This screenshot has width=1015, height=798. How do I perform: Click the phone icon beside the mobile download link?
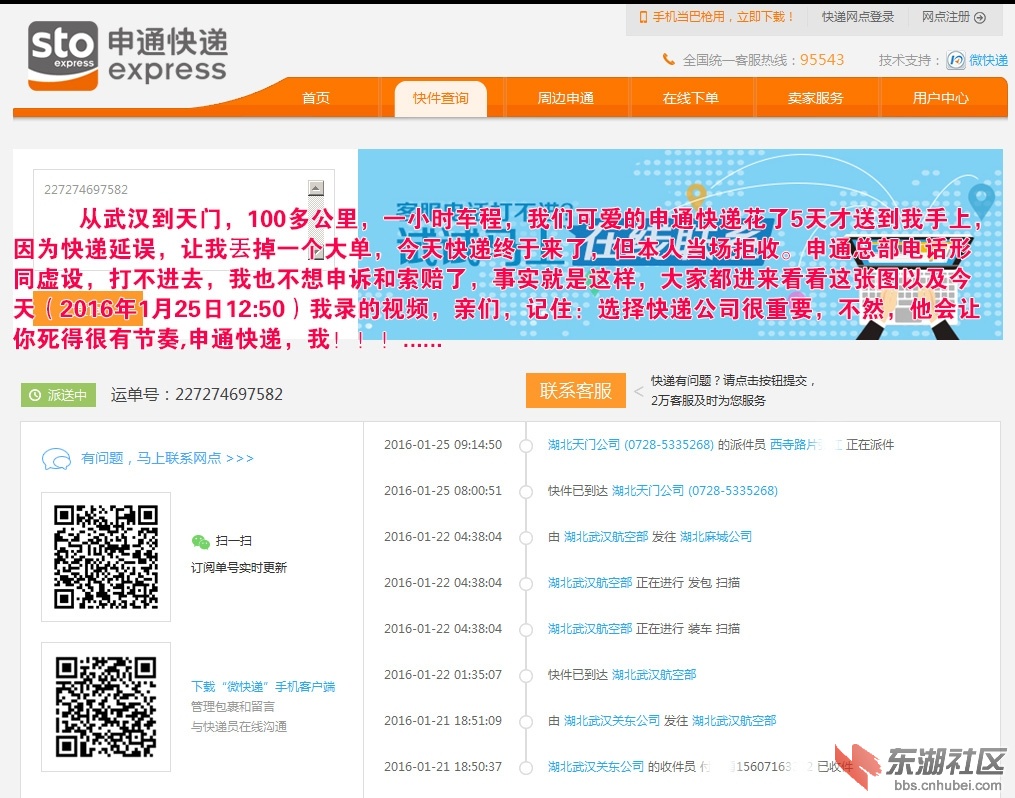pyautogui.click(x=643, y=17)
